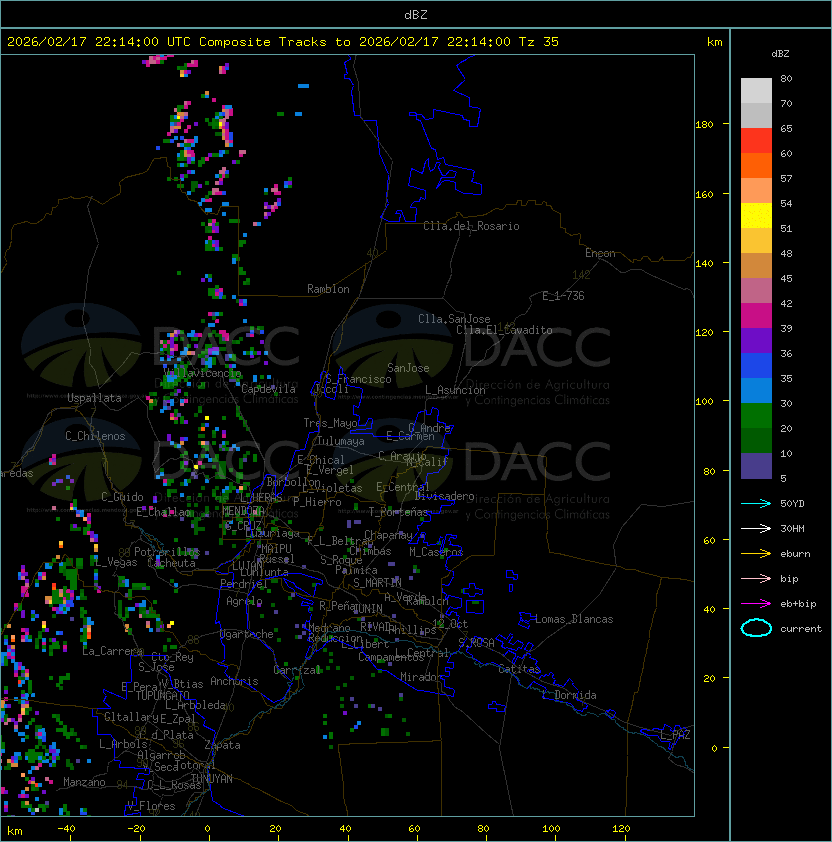
Task: Click the 'Tres_Mayo' map label
Action: click(x=330, y=423)
